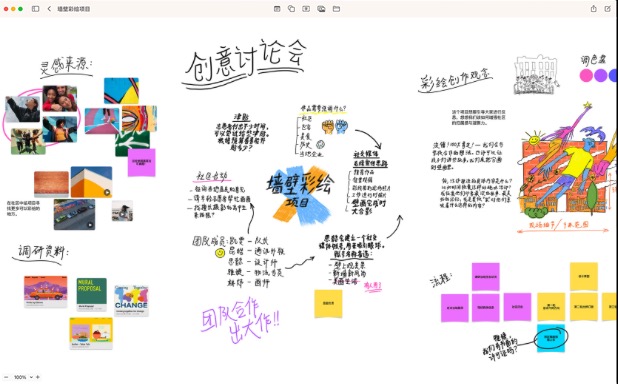The image size is (618, 384).
Task: Click the purple 团队合作出大作 handwriting
Action: coord(241,320)
